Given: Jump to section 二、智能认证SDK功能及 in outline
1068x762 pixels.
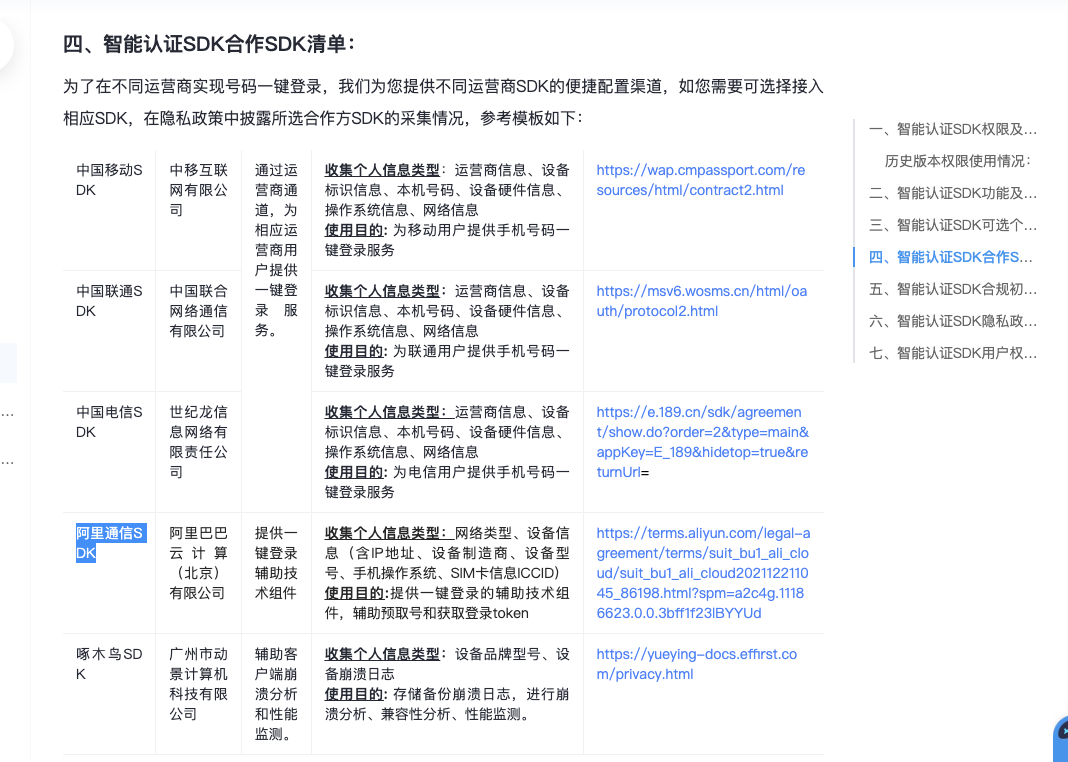Looking at the screenshot, I should [952, 193].
